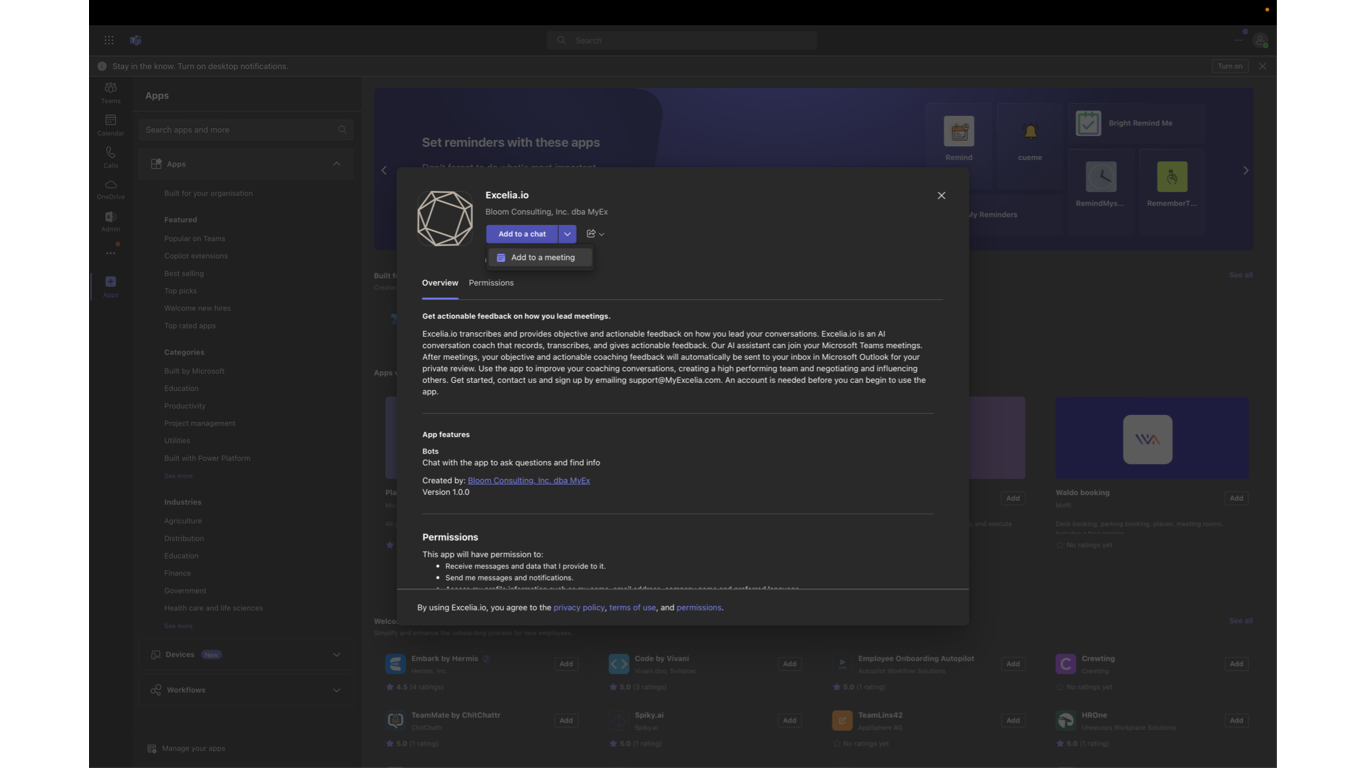
Task: Open the Calls icon in left rail
Action: coord(110,157)
